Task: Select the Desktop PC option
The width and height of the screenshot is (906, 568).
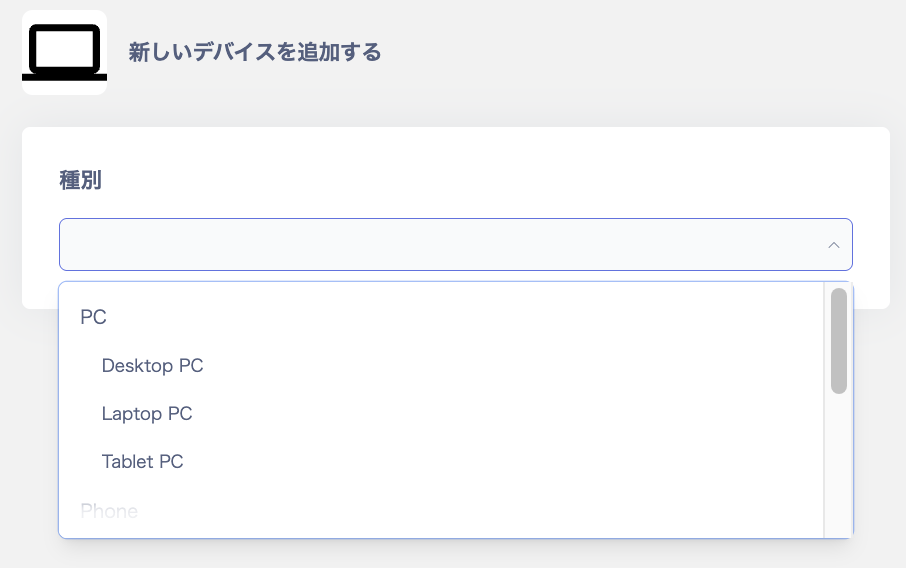Action: (x=152, y=366)
